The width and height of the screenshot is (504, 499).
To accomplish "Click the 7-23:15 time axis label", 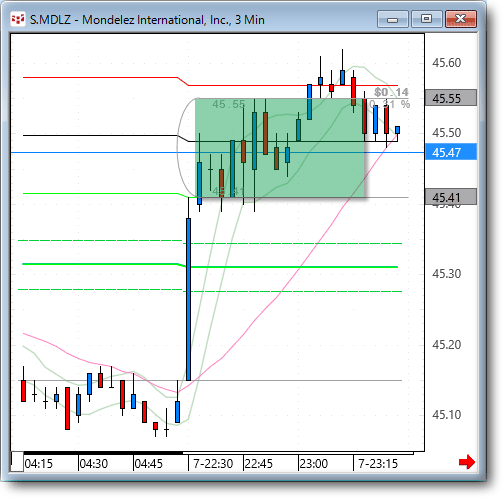I will pos(378,464).
